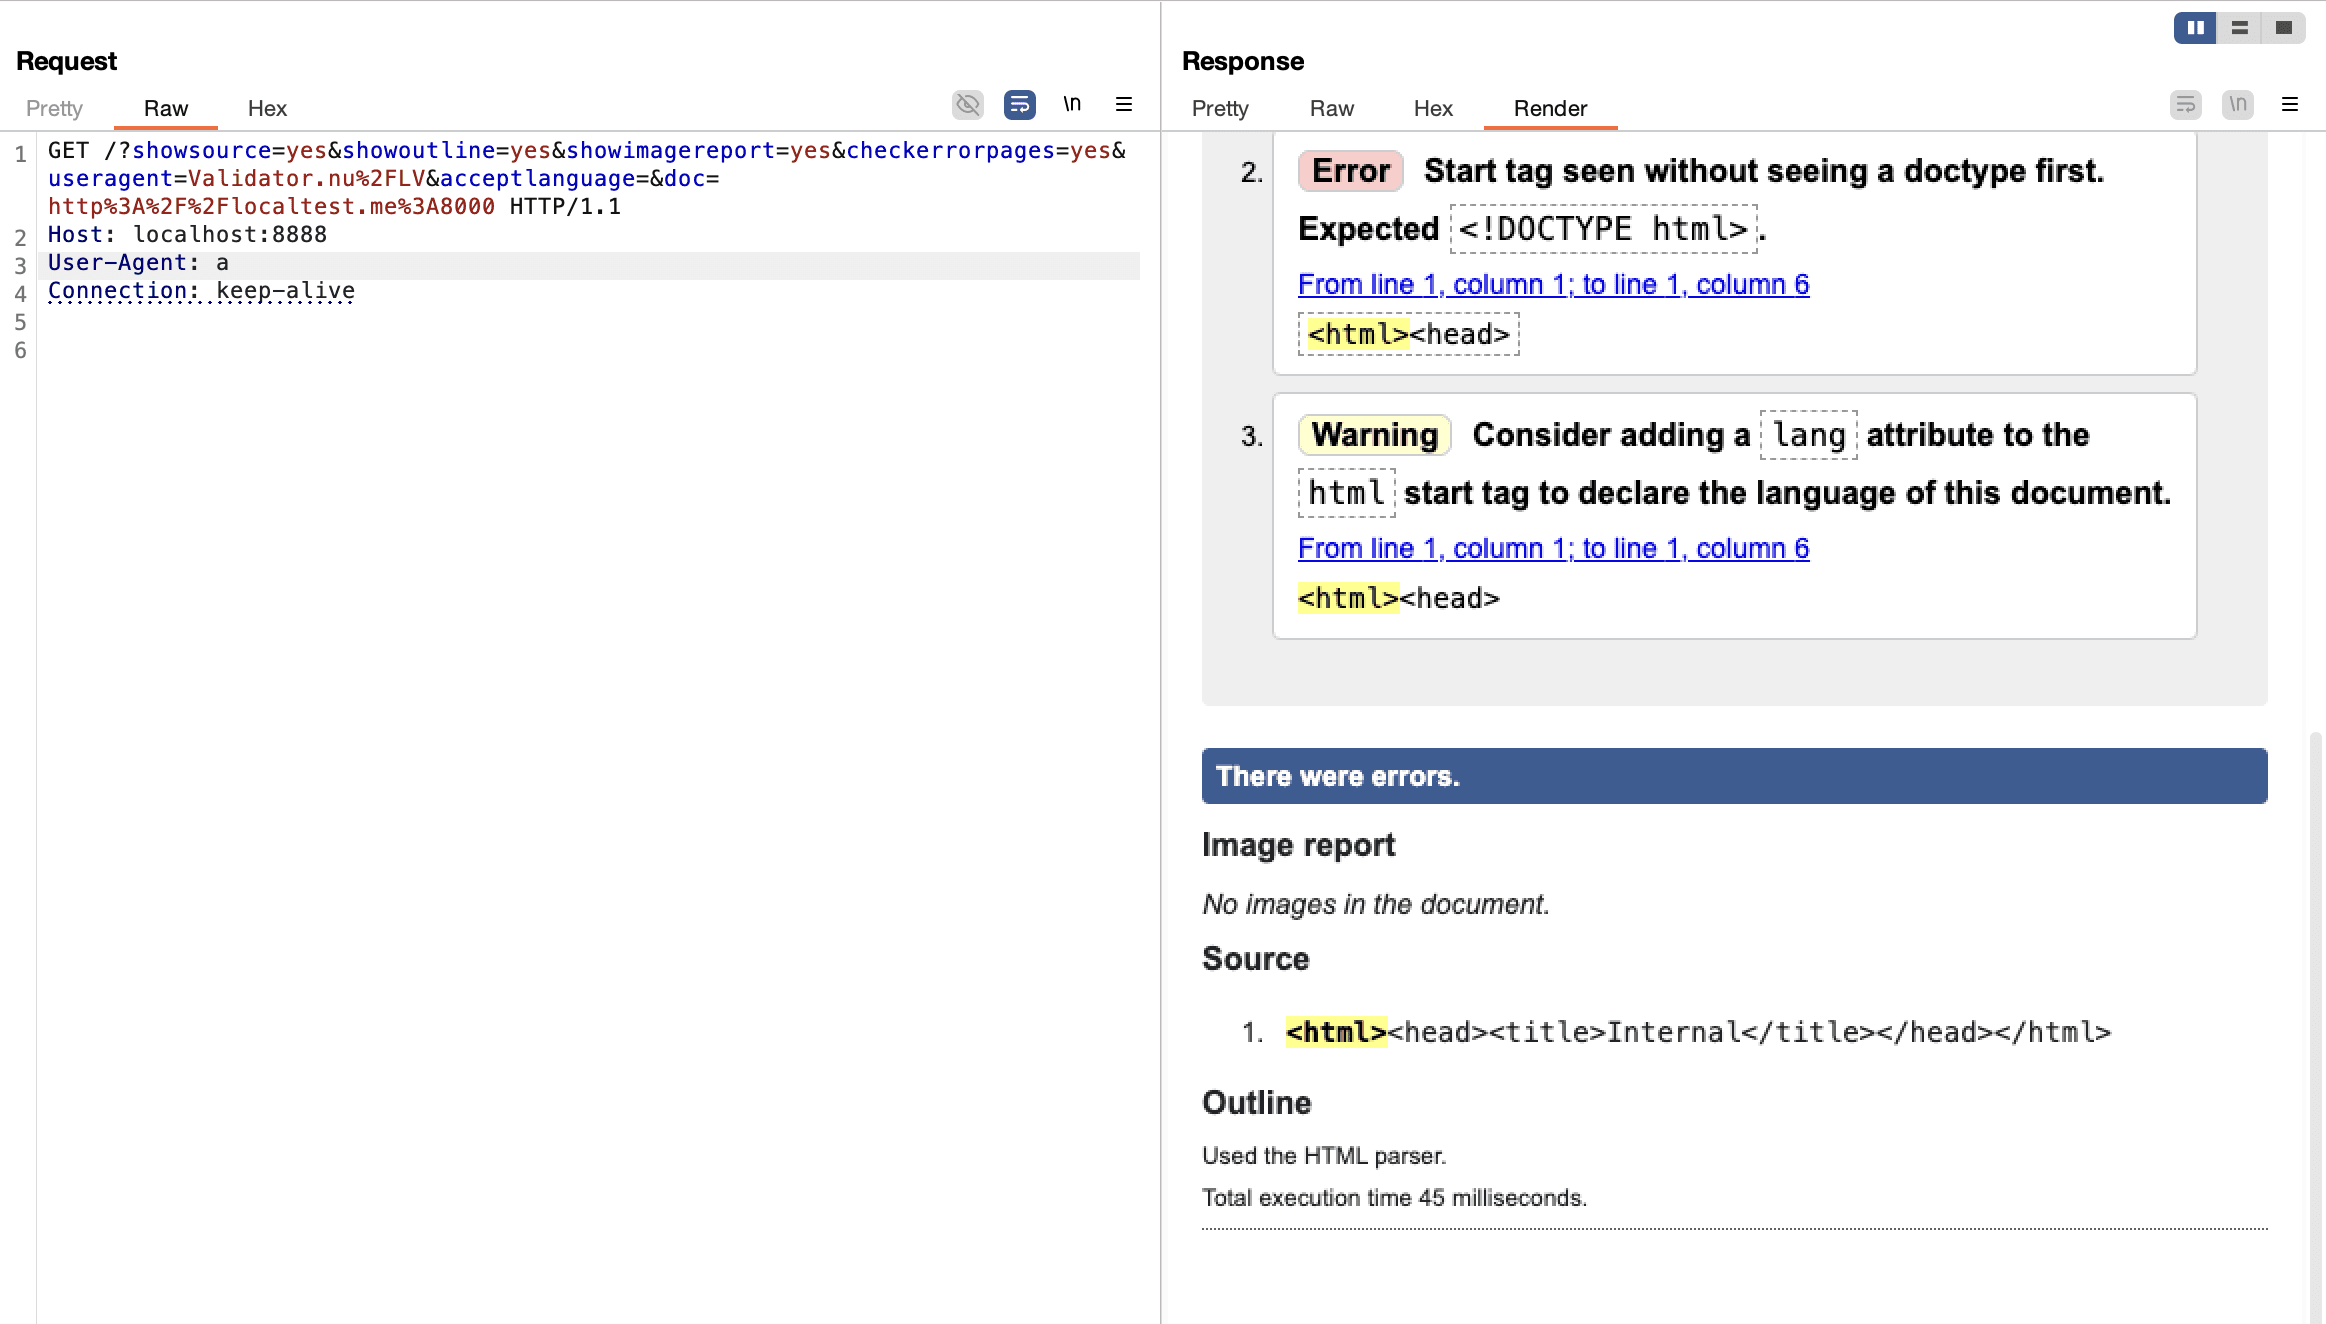Click highlighted html tag in Source listing
Image resolution: width=2326 pixels, height=1324 pixels.
point(1336,1032)
